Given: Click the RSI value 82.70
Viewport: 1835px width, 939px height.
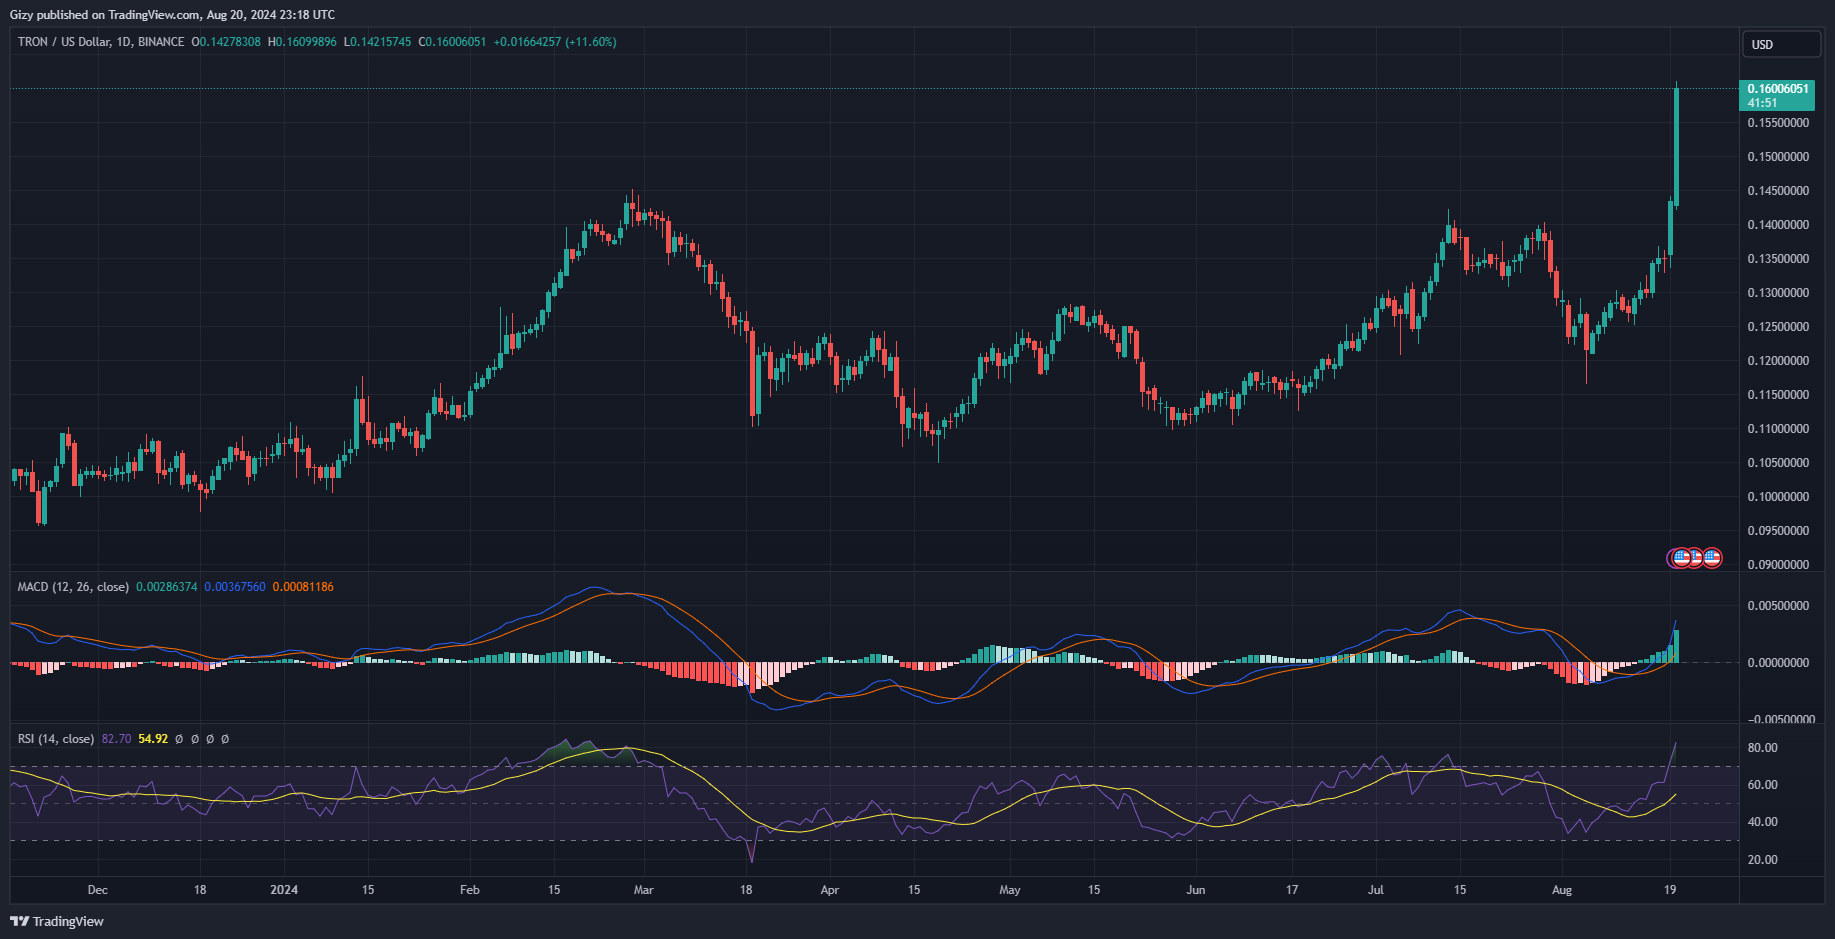Looking at the screenshot, I should click(x=116, y=739).
